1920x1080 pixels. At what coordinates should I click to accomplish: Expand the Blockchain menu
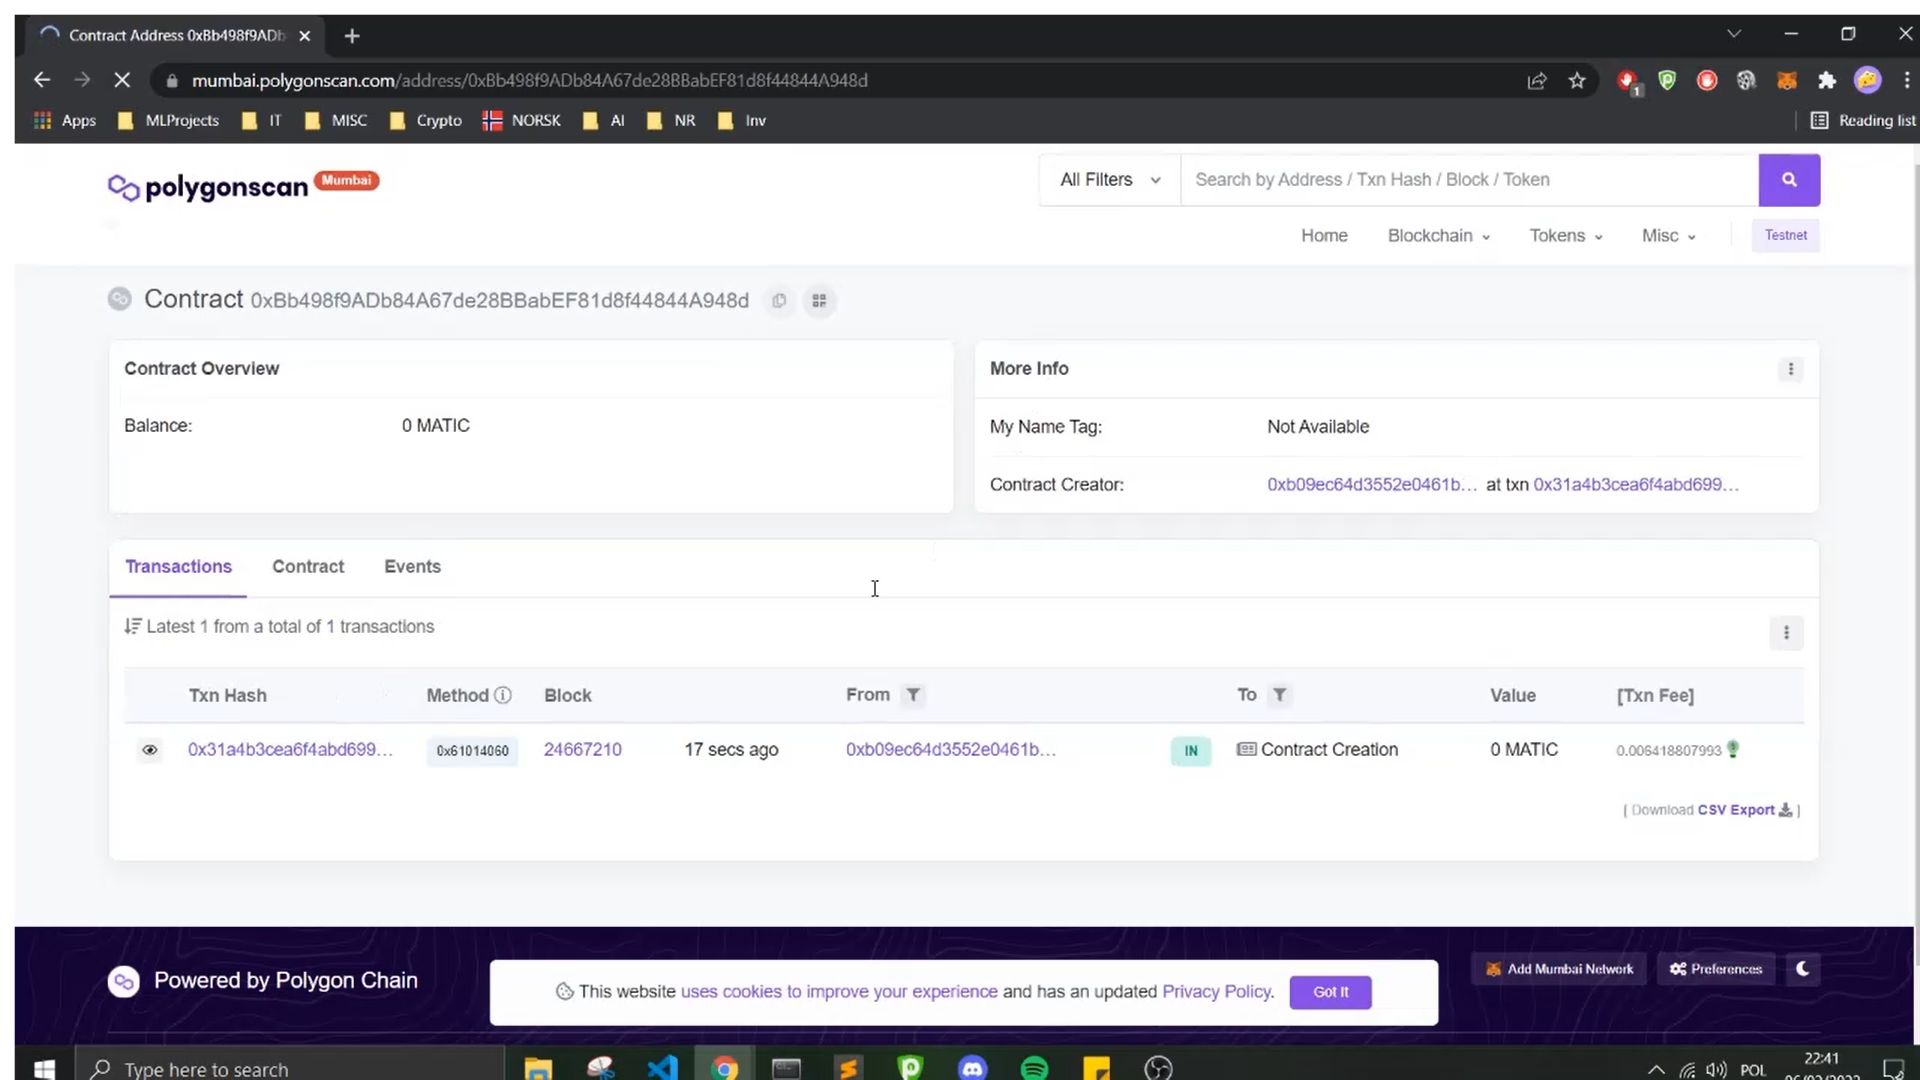[1438, 236]
